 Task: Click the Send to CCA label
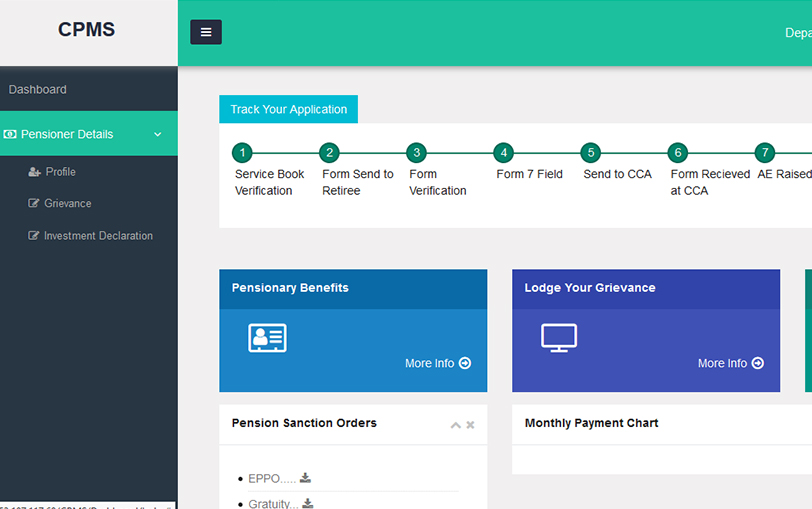click(617, 174)
